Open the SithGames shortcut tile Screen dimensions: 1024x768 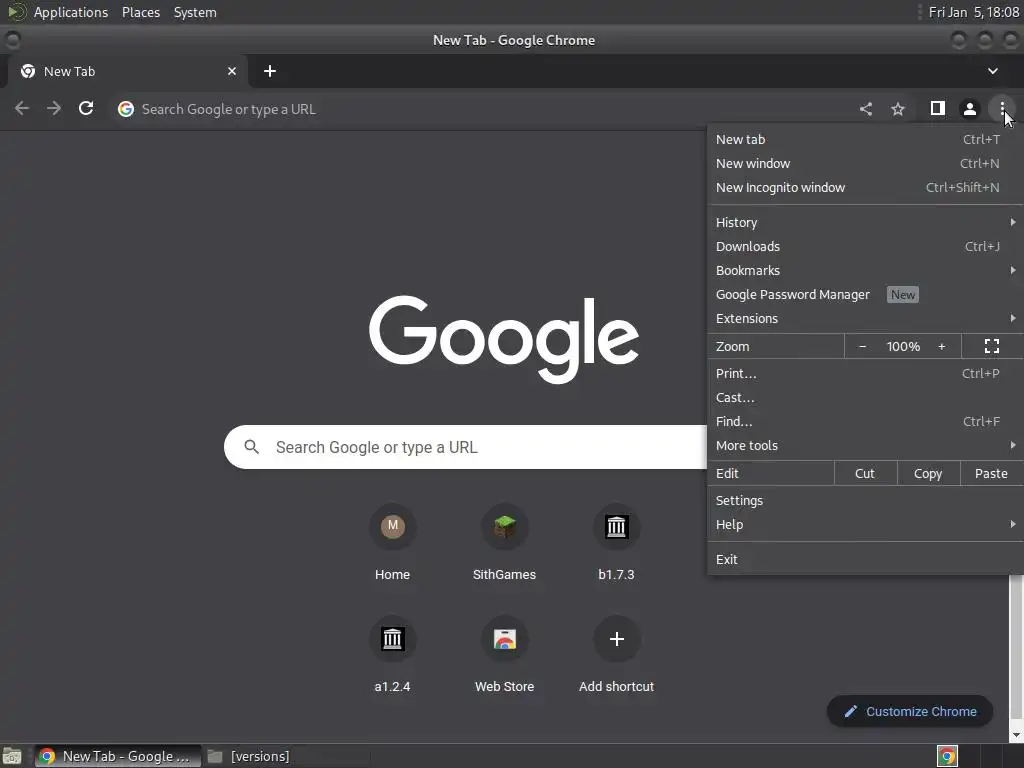[x=504, y=543]
